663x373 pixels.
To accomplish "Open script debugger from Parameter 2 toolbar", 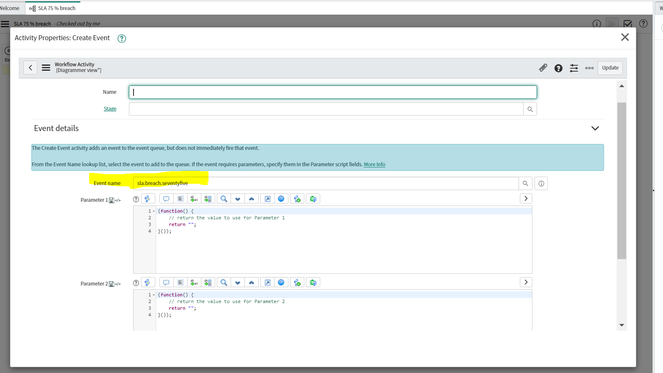I will click(x=297, y=282).
